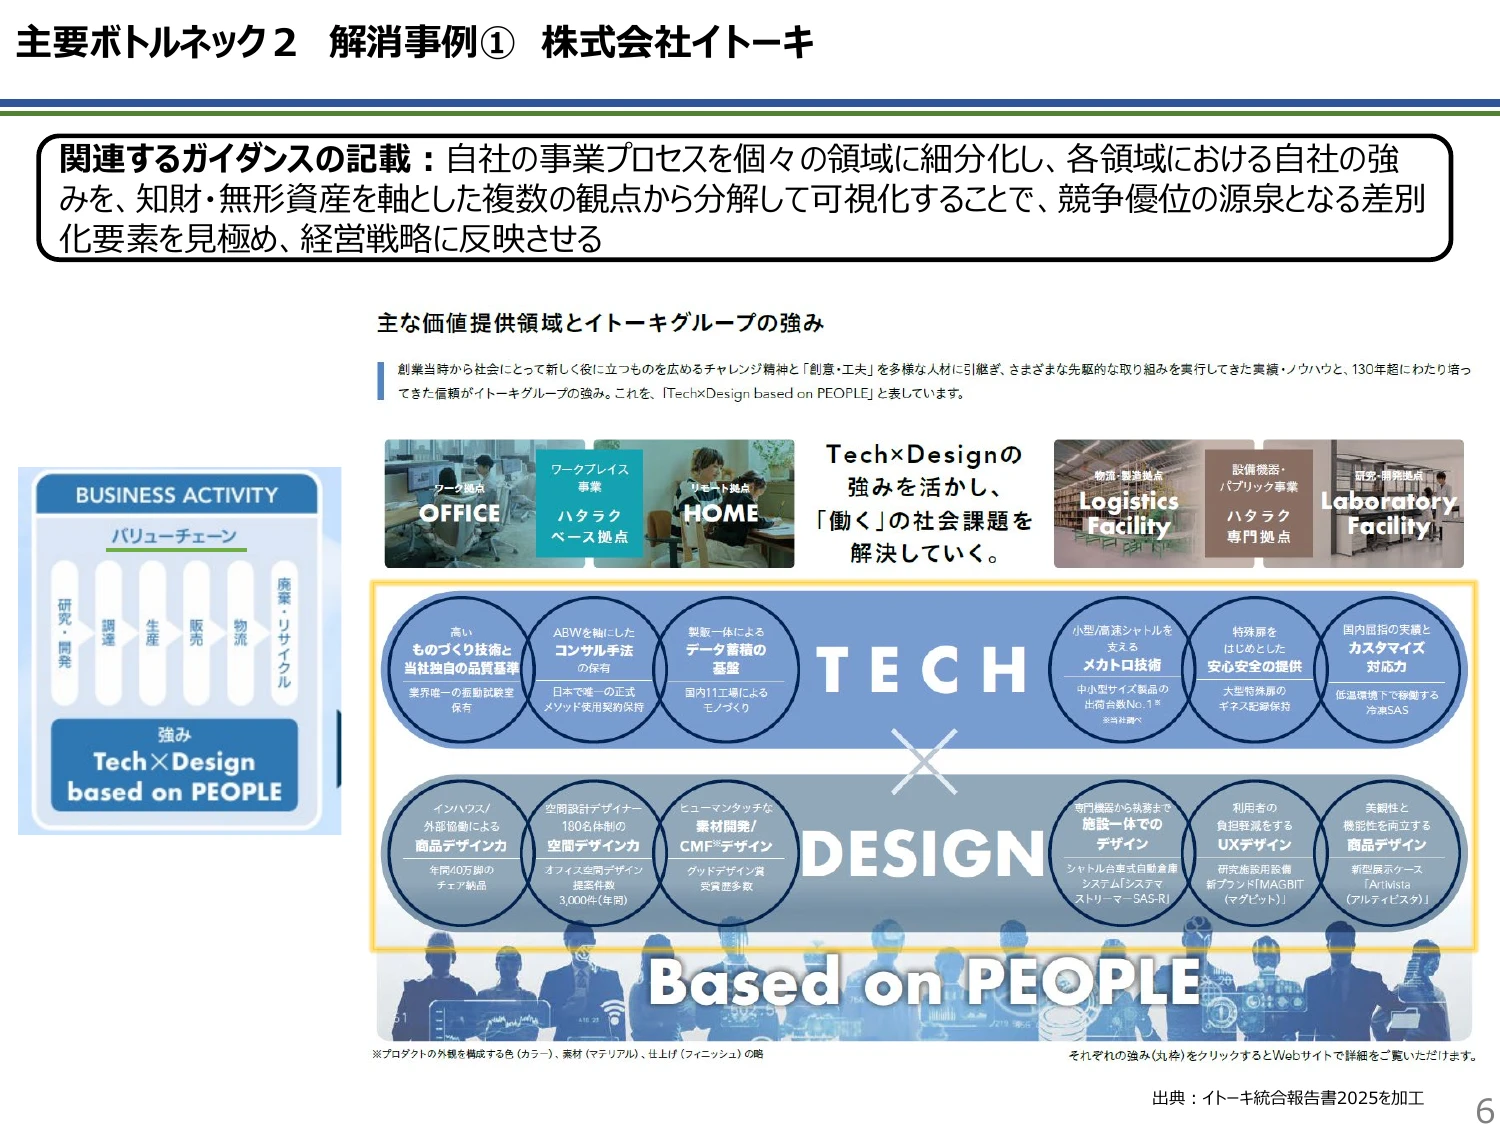Screen dimensions: 1500x1125
Task: Click the Tech×Designの強みを活かし text block
Action: click(x=924, y=503)
